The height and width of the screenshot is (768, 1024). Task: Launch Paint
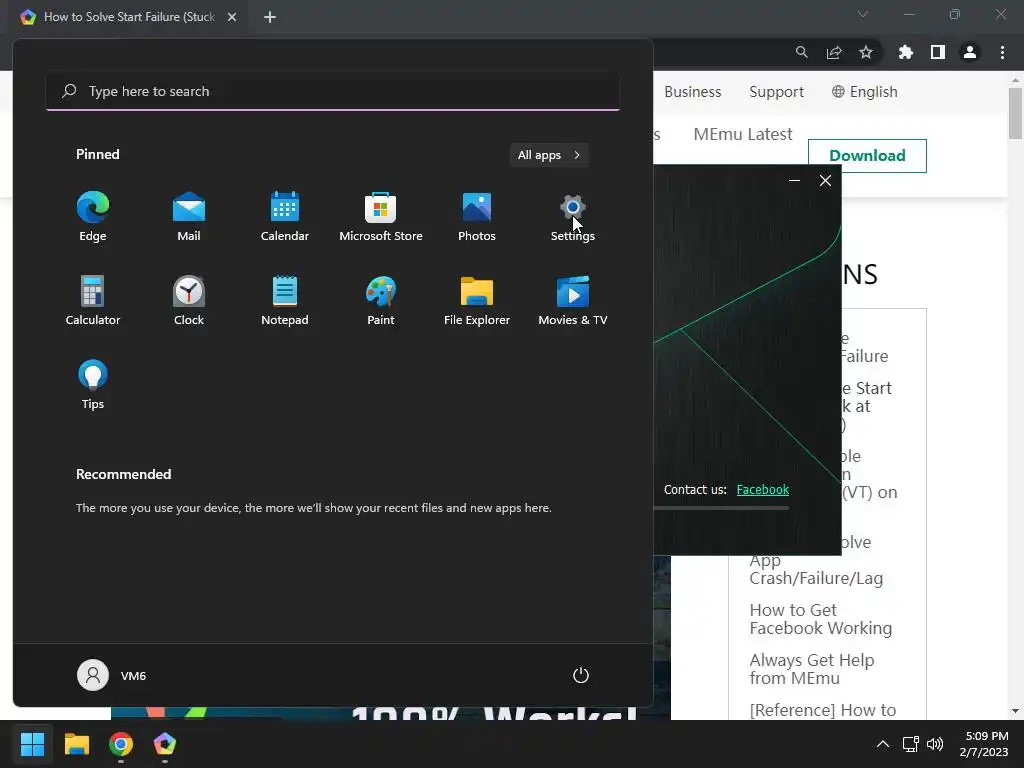[x=381, y=300]
